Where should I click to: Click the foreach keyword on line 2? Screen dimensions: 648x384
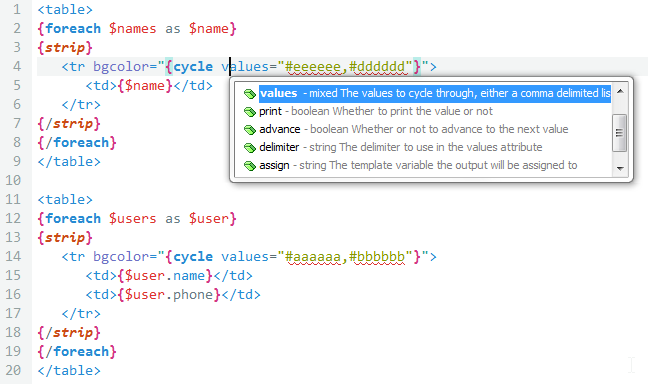73,29
